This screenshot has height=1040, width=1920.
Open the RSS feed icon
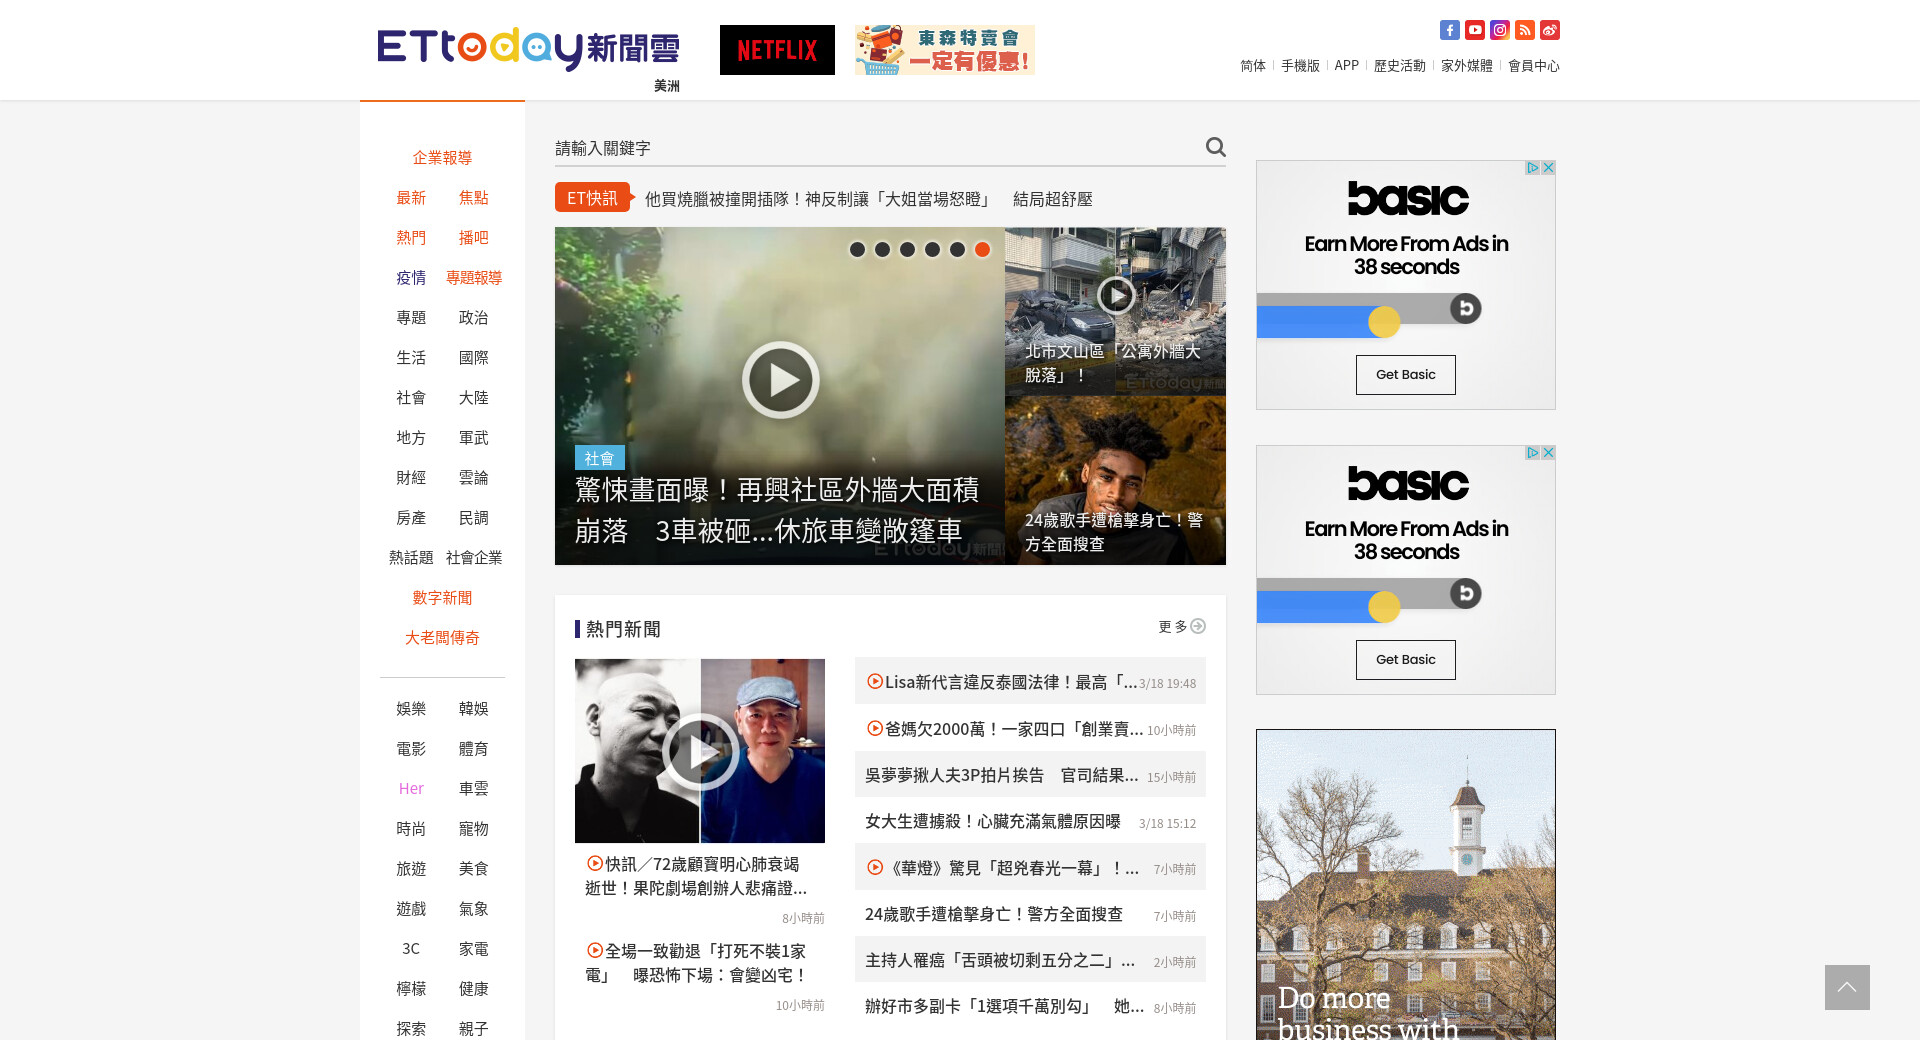point(1525,30)
